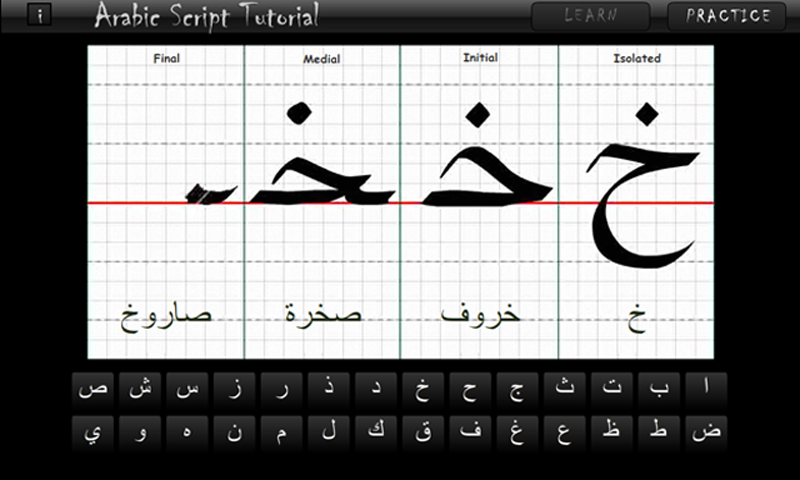Click the Arabic Script Tutorial title
This screenshot has height=480, width=800.
point(207,16)
